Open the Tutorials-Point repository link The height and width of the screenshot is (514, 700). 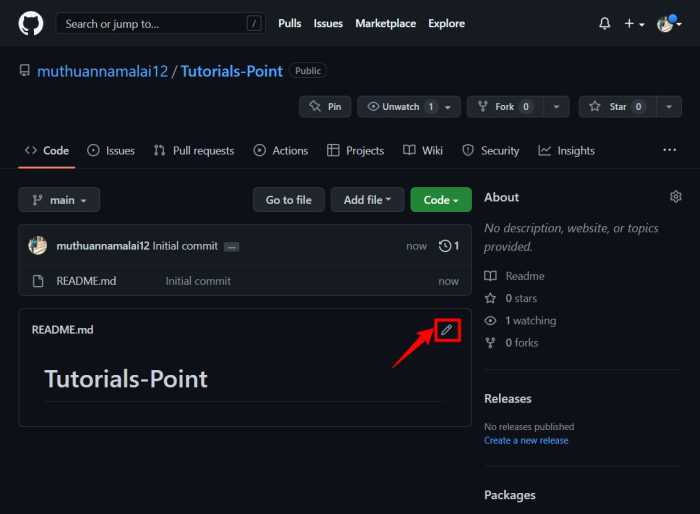pyautogui.click(x=231, y=71)
